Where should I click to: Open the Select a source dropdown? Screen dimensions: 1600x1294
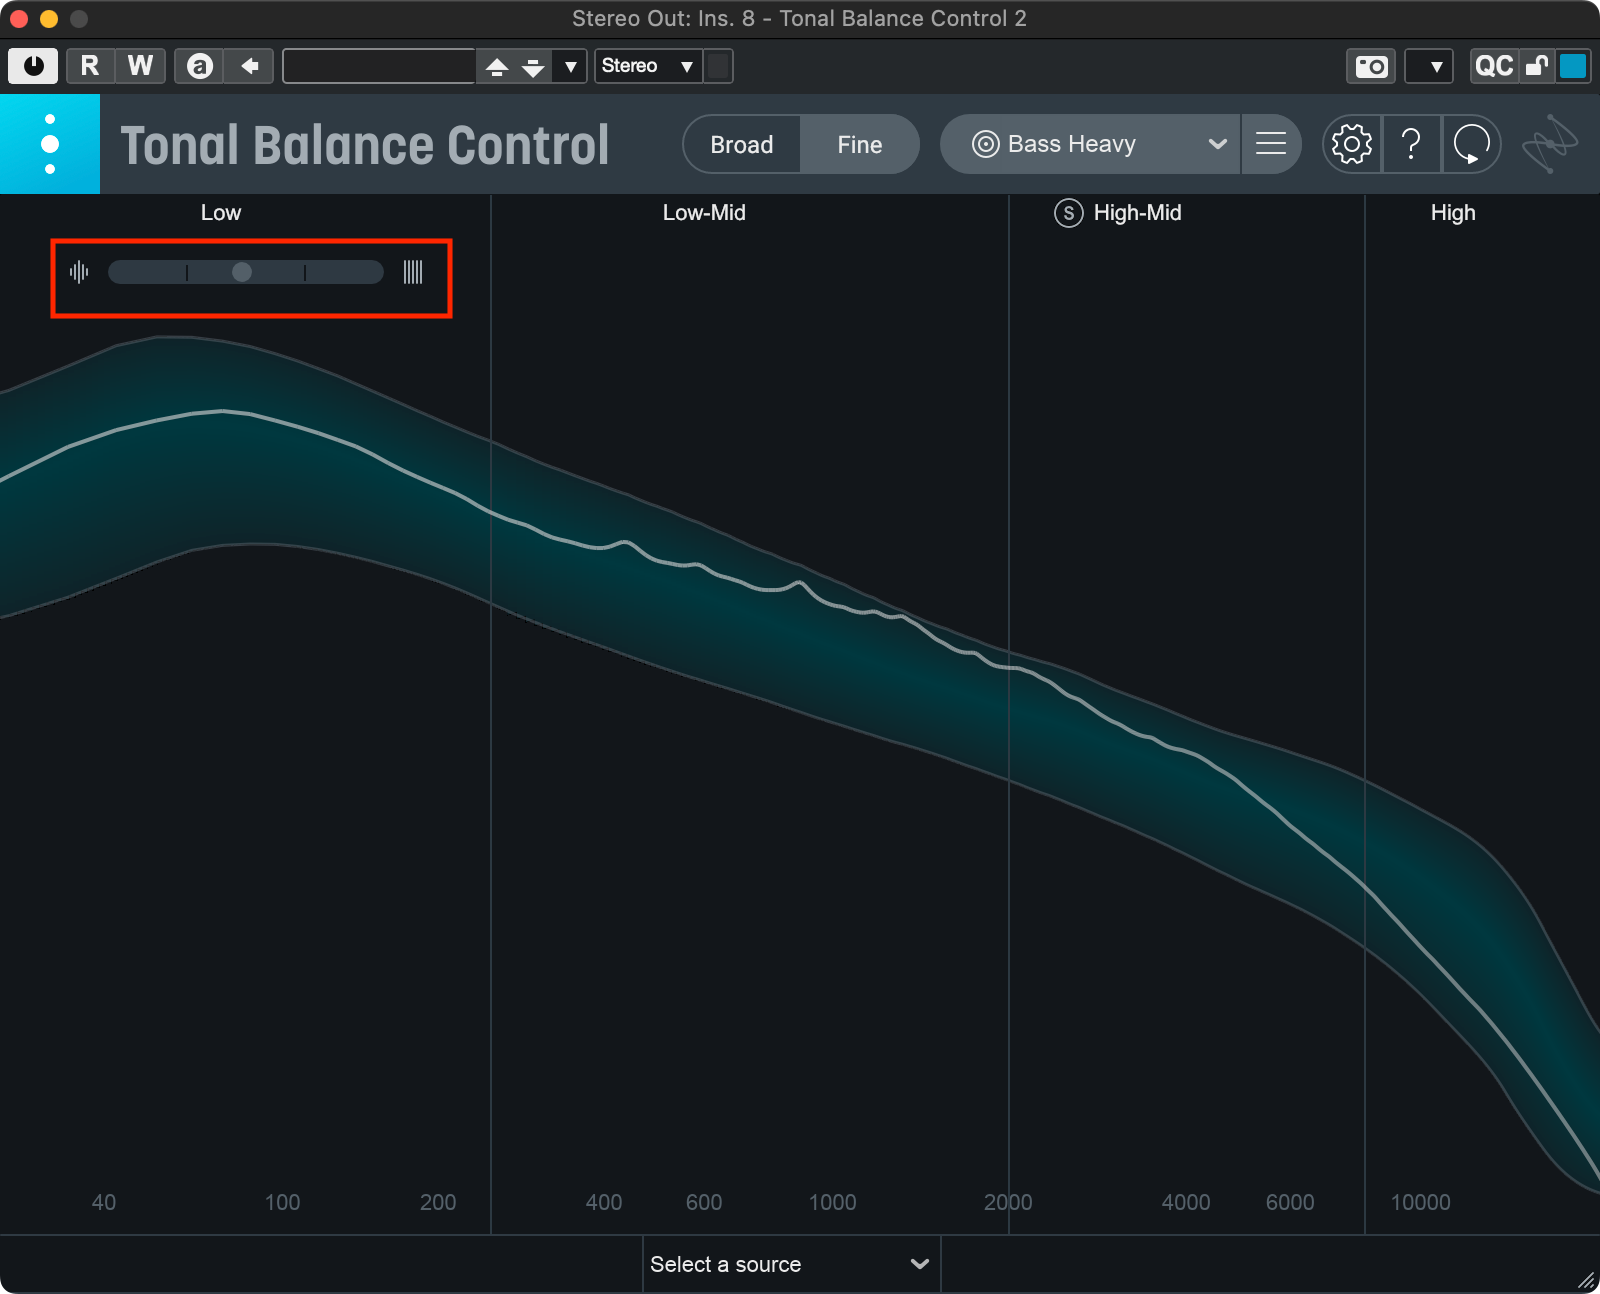791,1264
